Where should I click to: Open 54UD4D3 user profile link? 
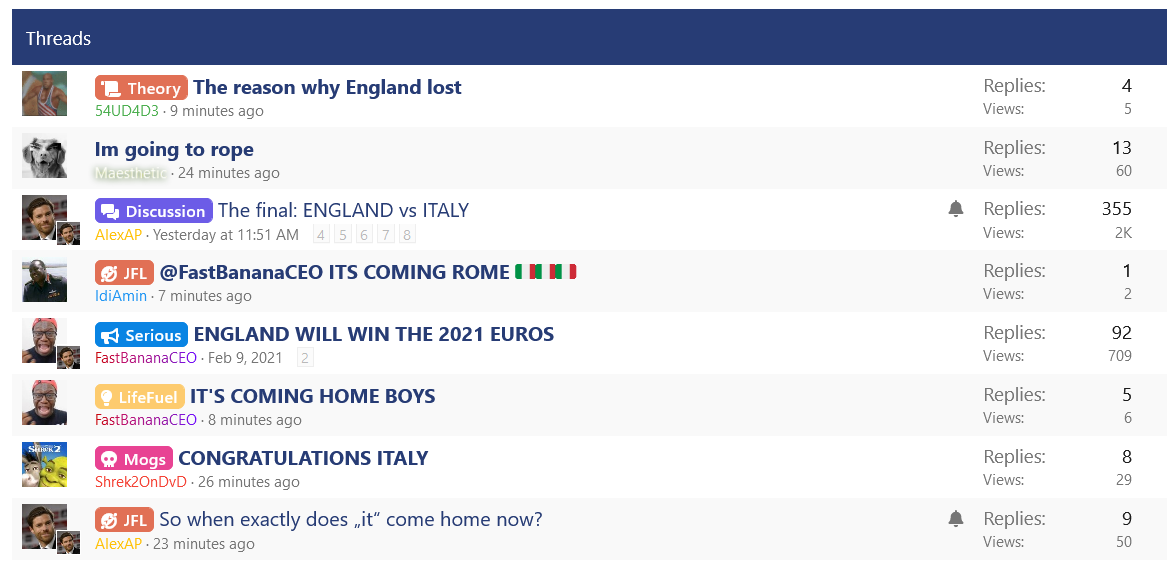[127, 111]
